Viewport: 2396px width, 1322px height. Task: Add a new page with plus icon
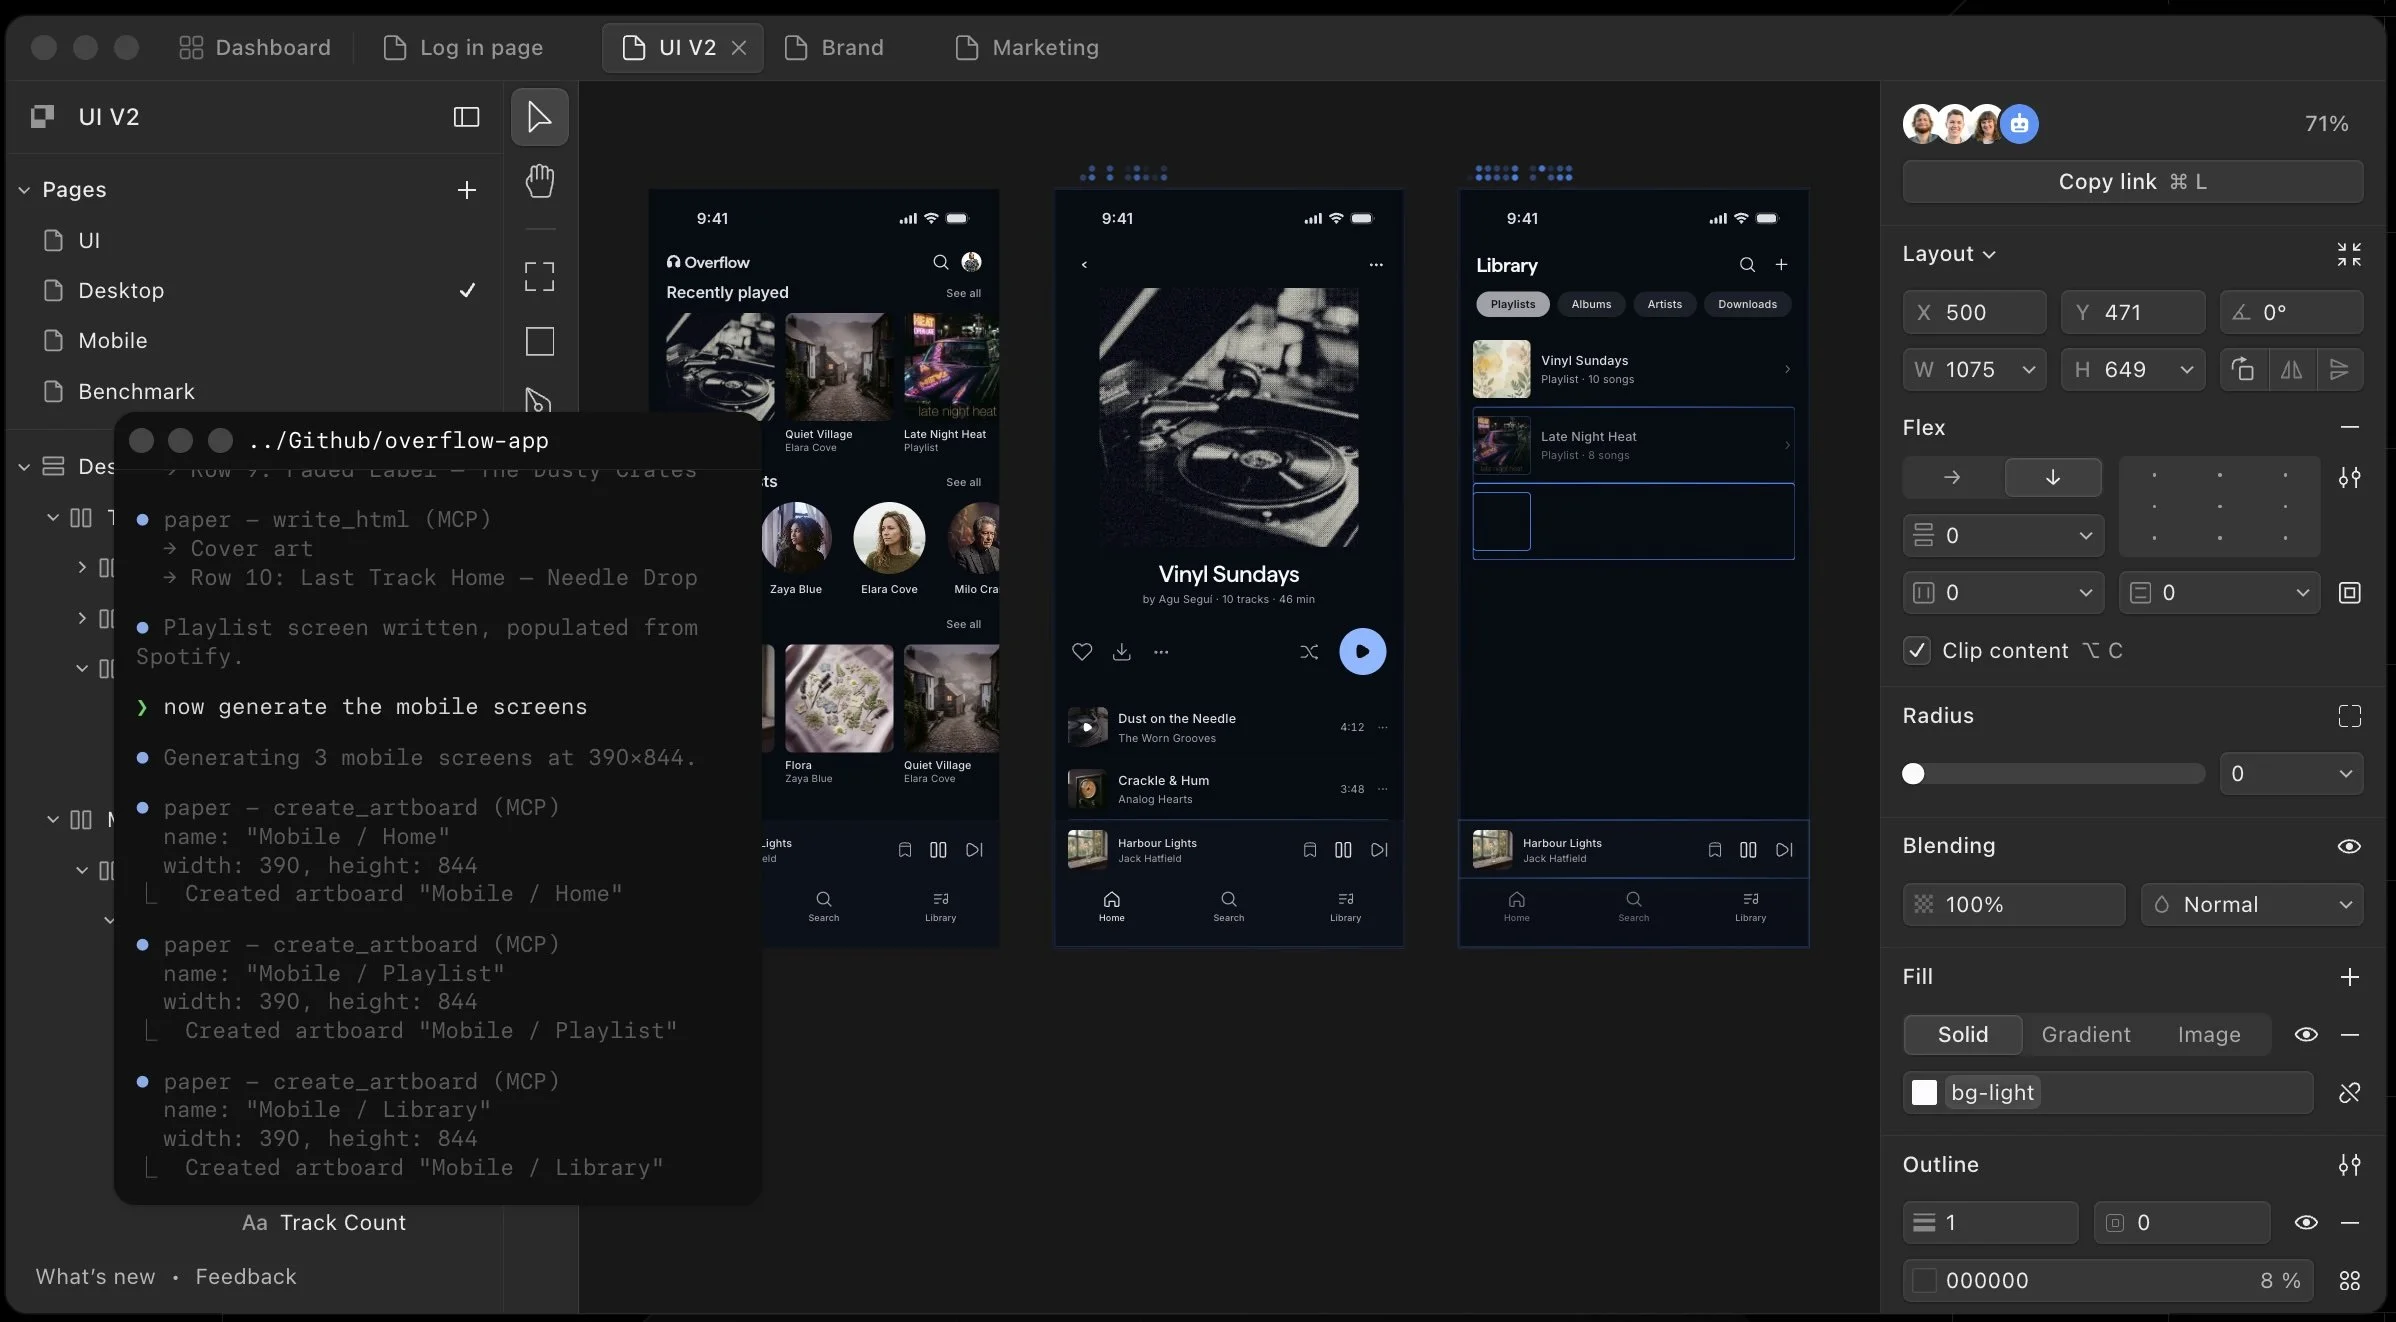(466, 190)
